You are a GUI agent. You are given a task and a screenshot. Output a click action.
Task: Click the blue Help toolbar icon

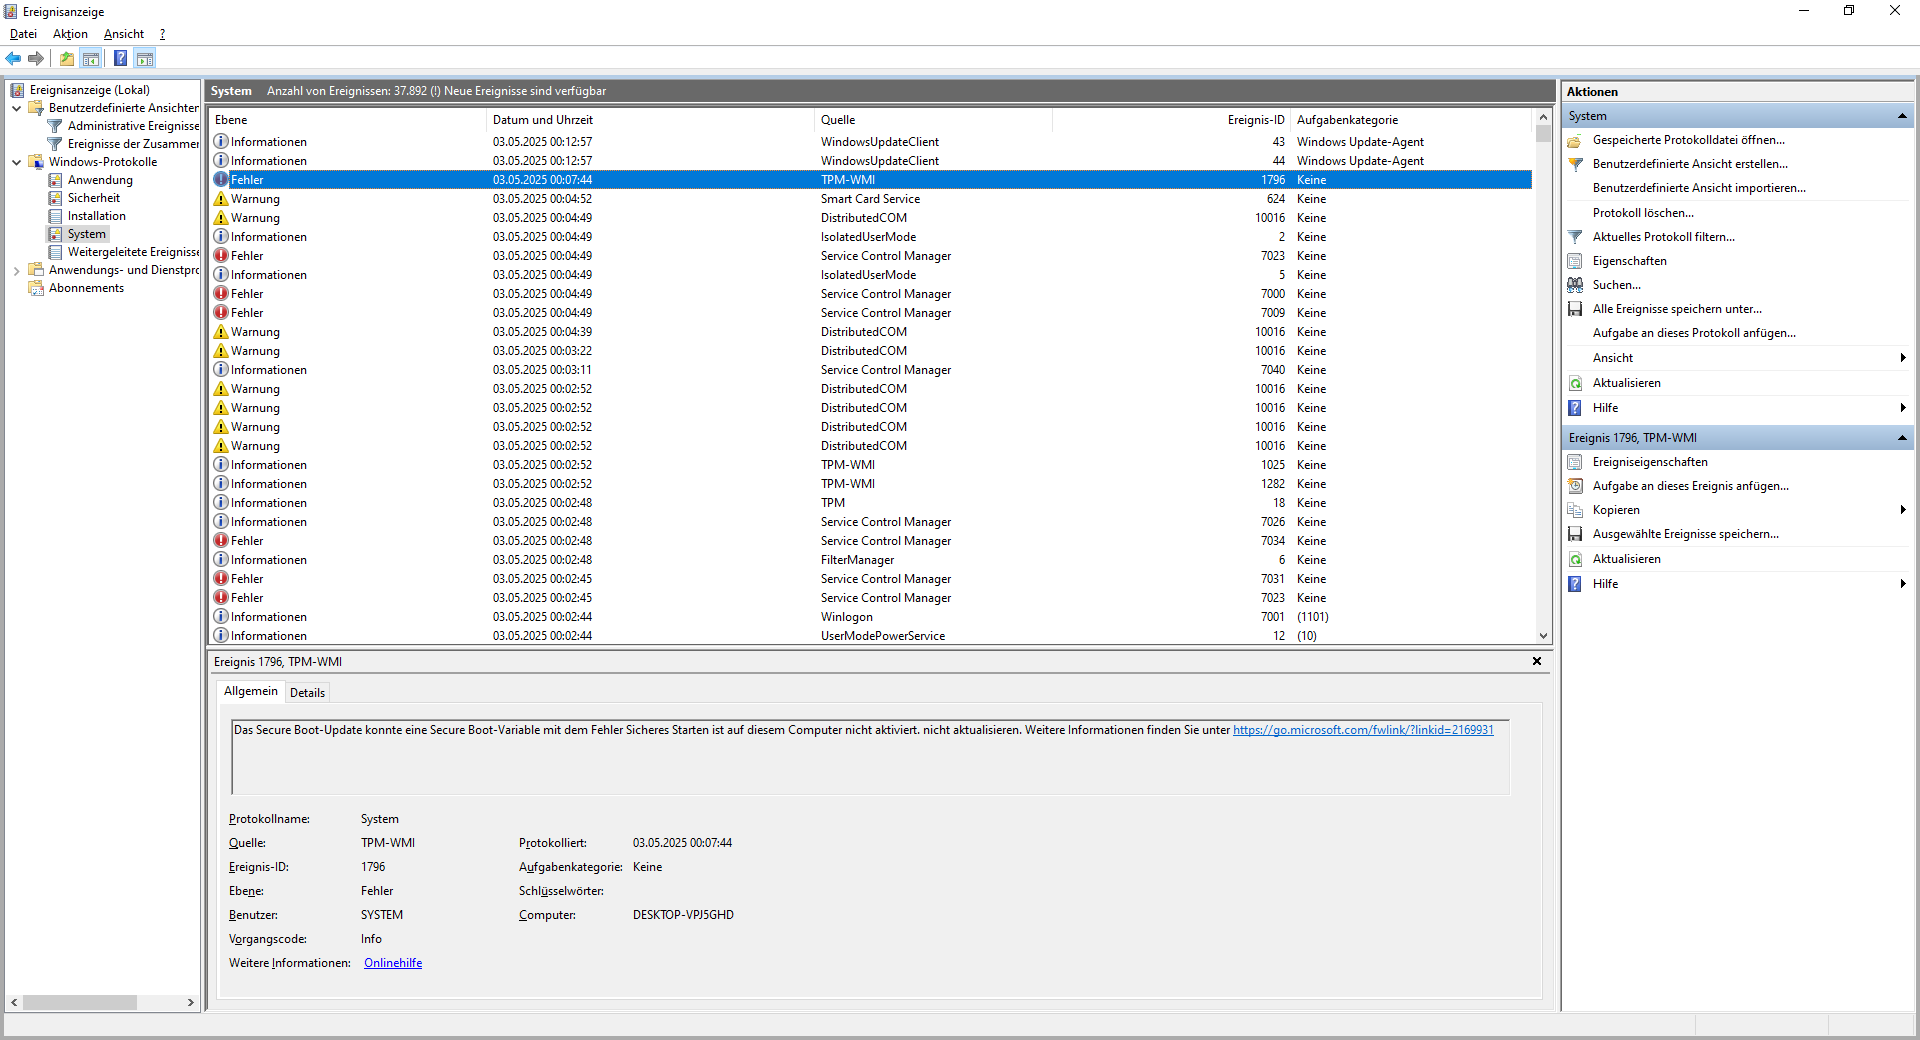tap(120, 58)
